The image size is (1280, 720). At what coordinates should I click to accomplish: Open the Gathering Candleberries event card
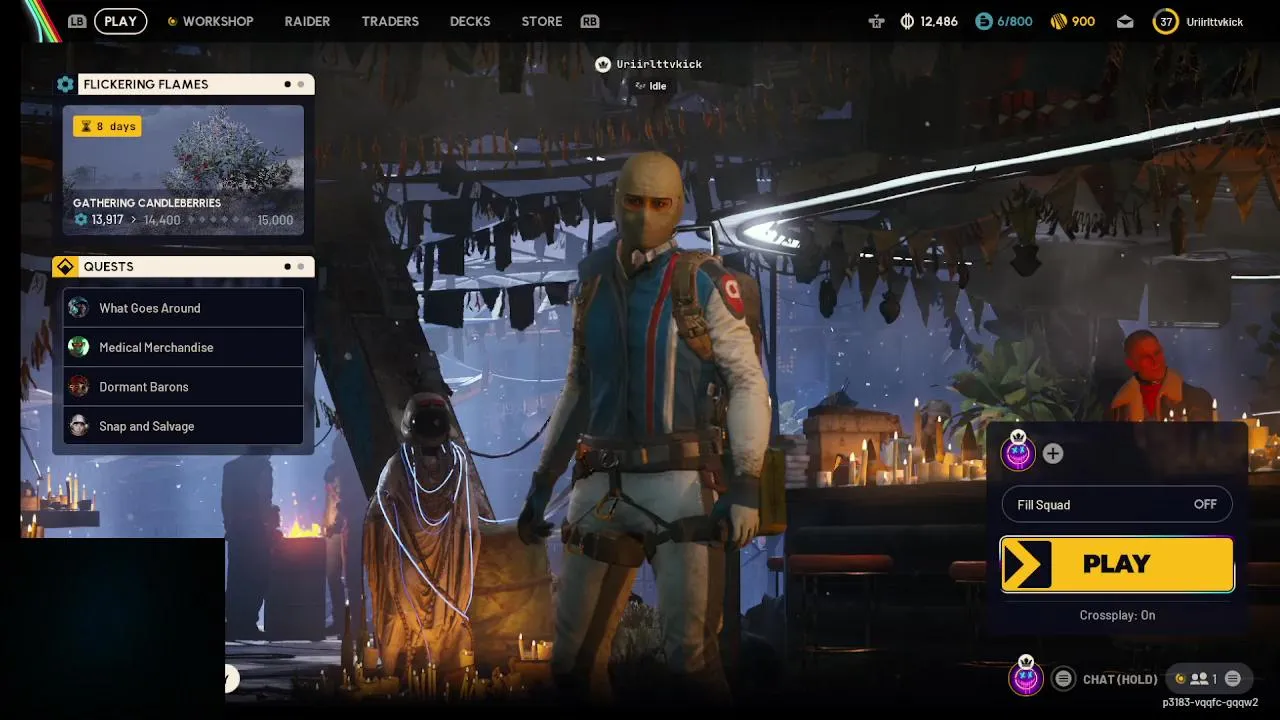point(183,170)
